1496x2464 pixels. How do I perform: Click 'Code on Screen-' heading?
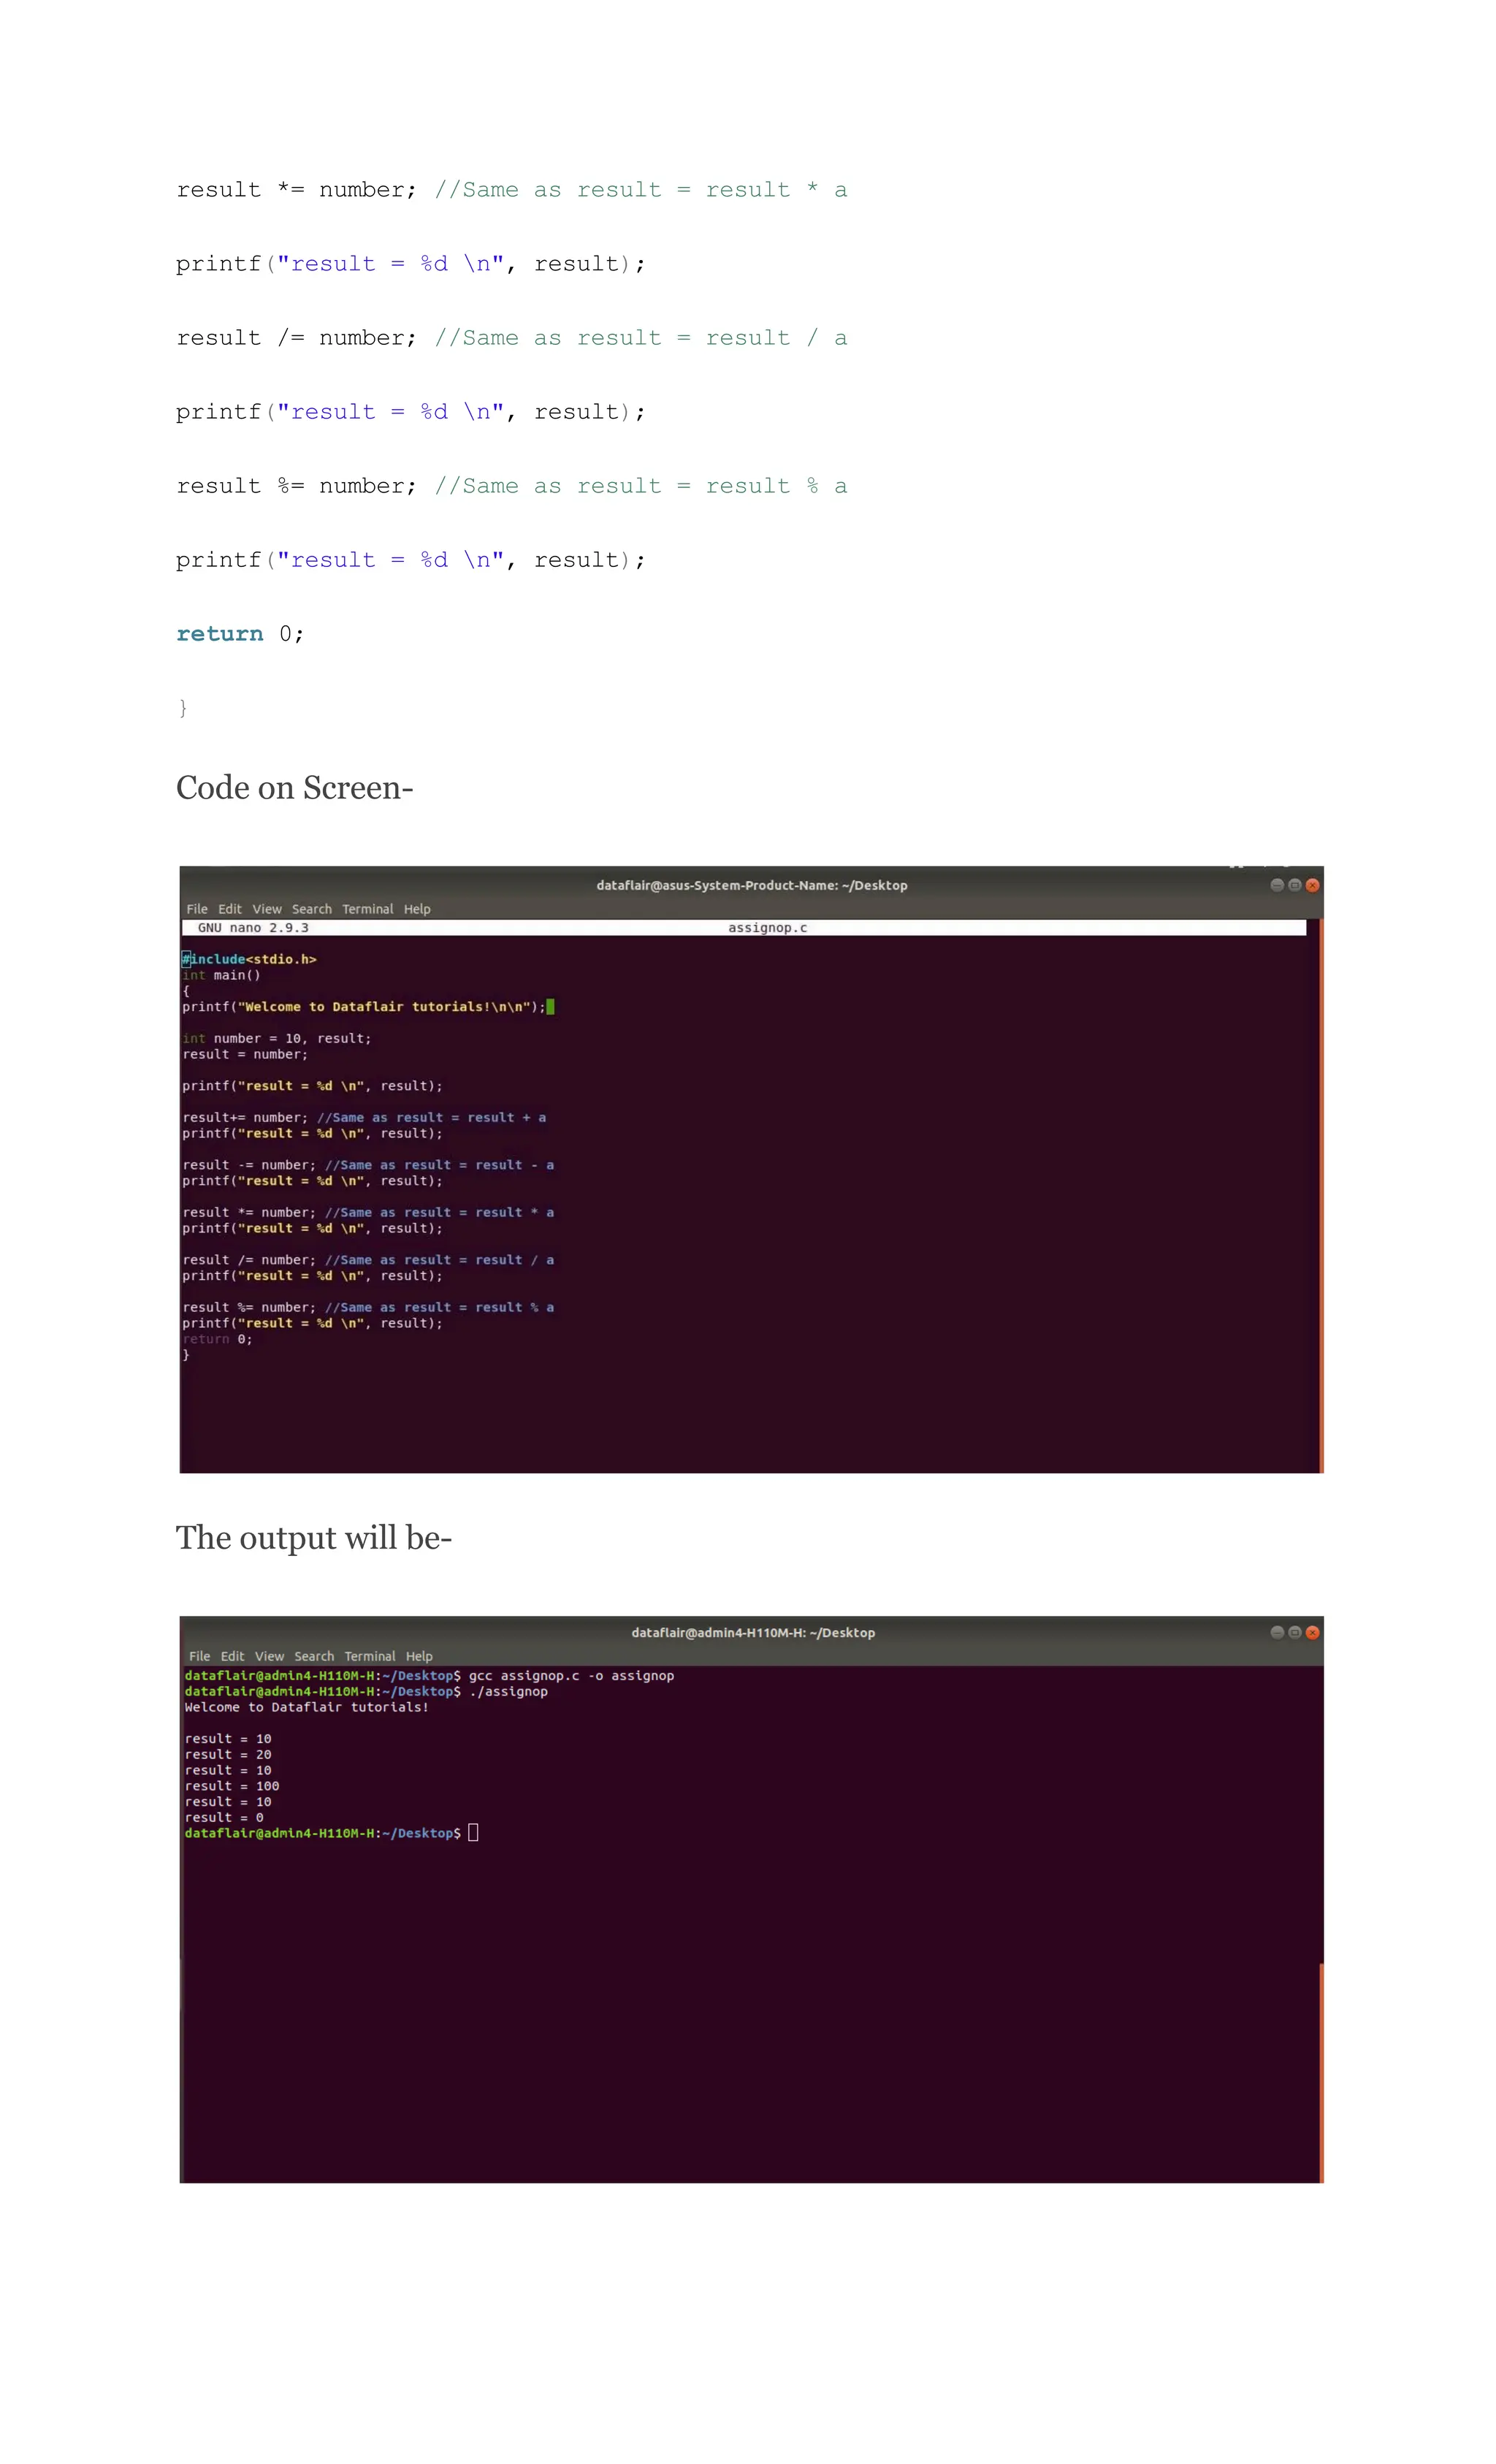[x=295, y=788]
